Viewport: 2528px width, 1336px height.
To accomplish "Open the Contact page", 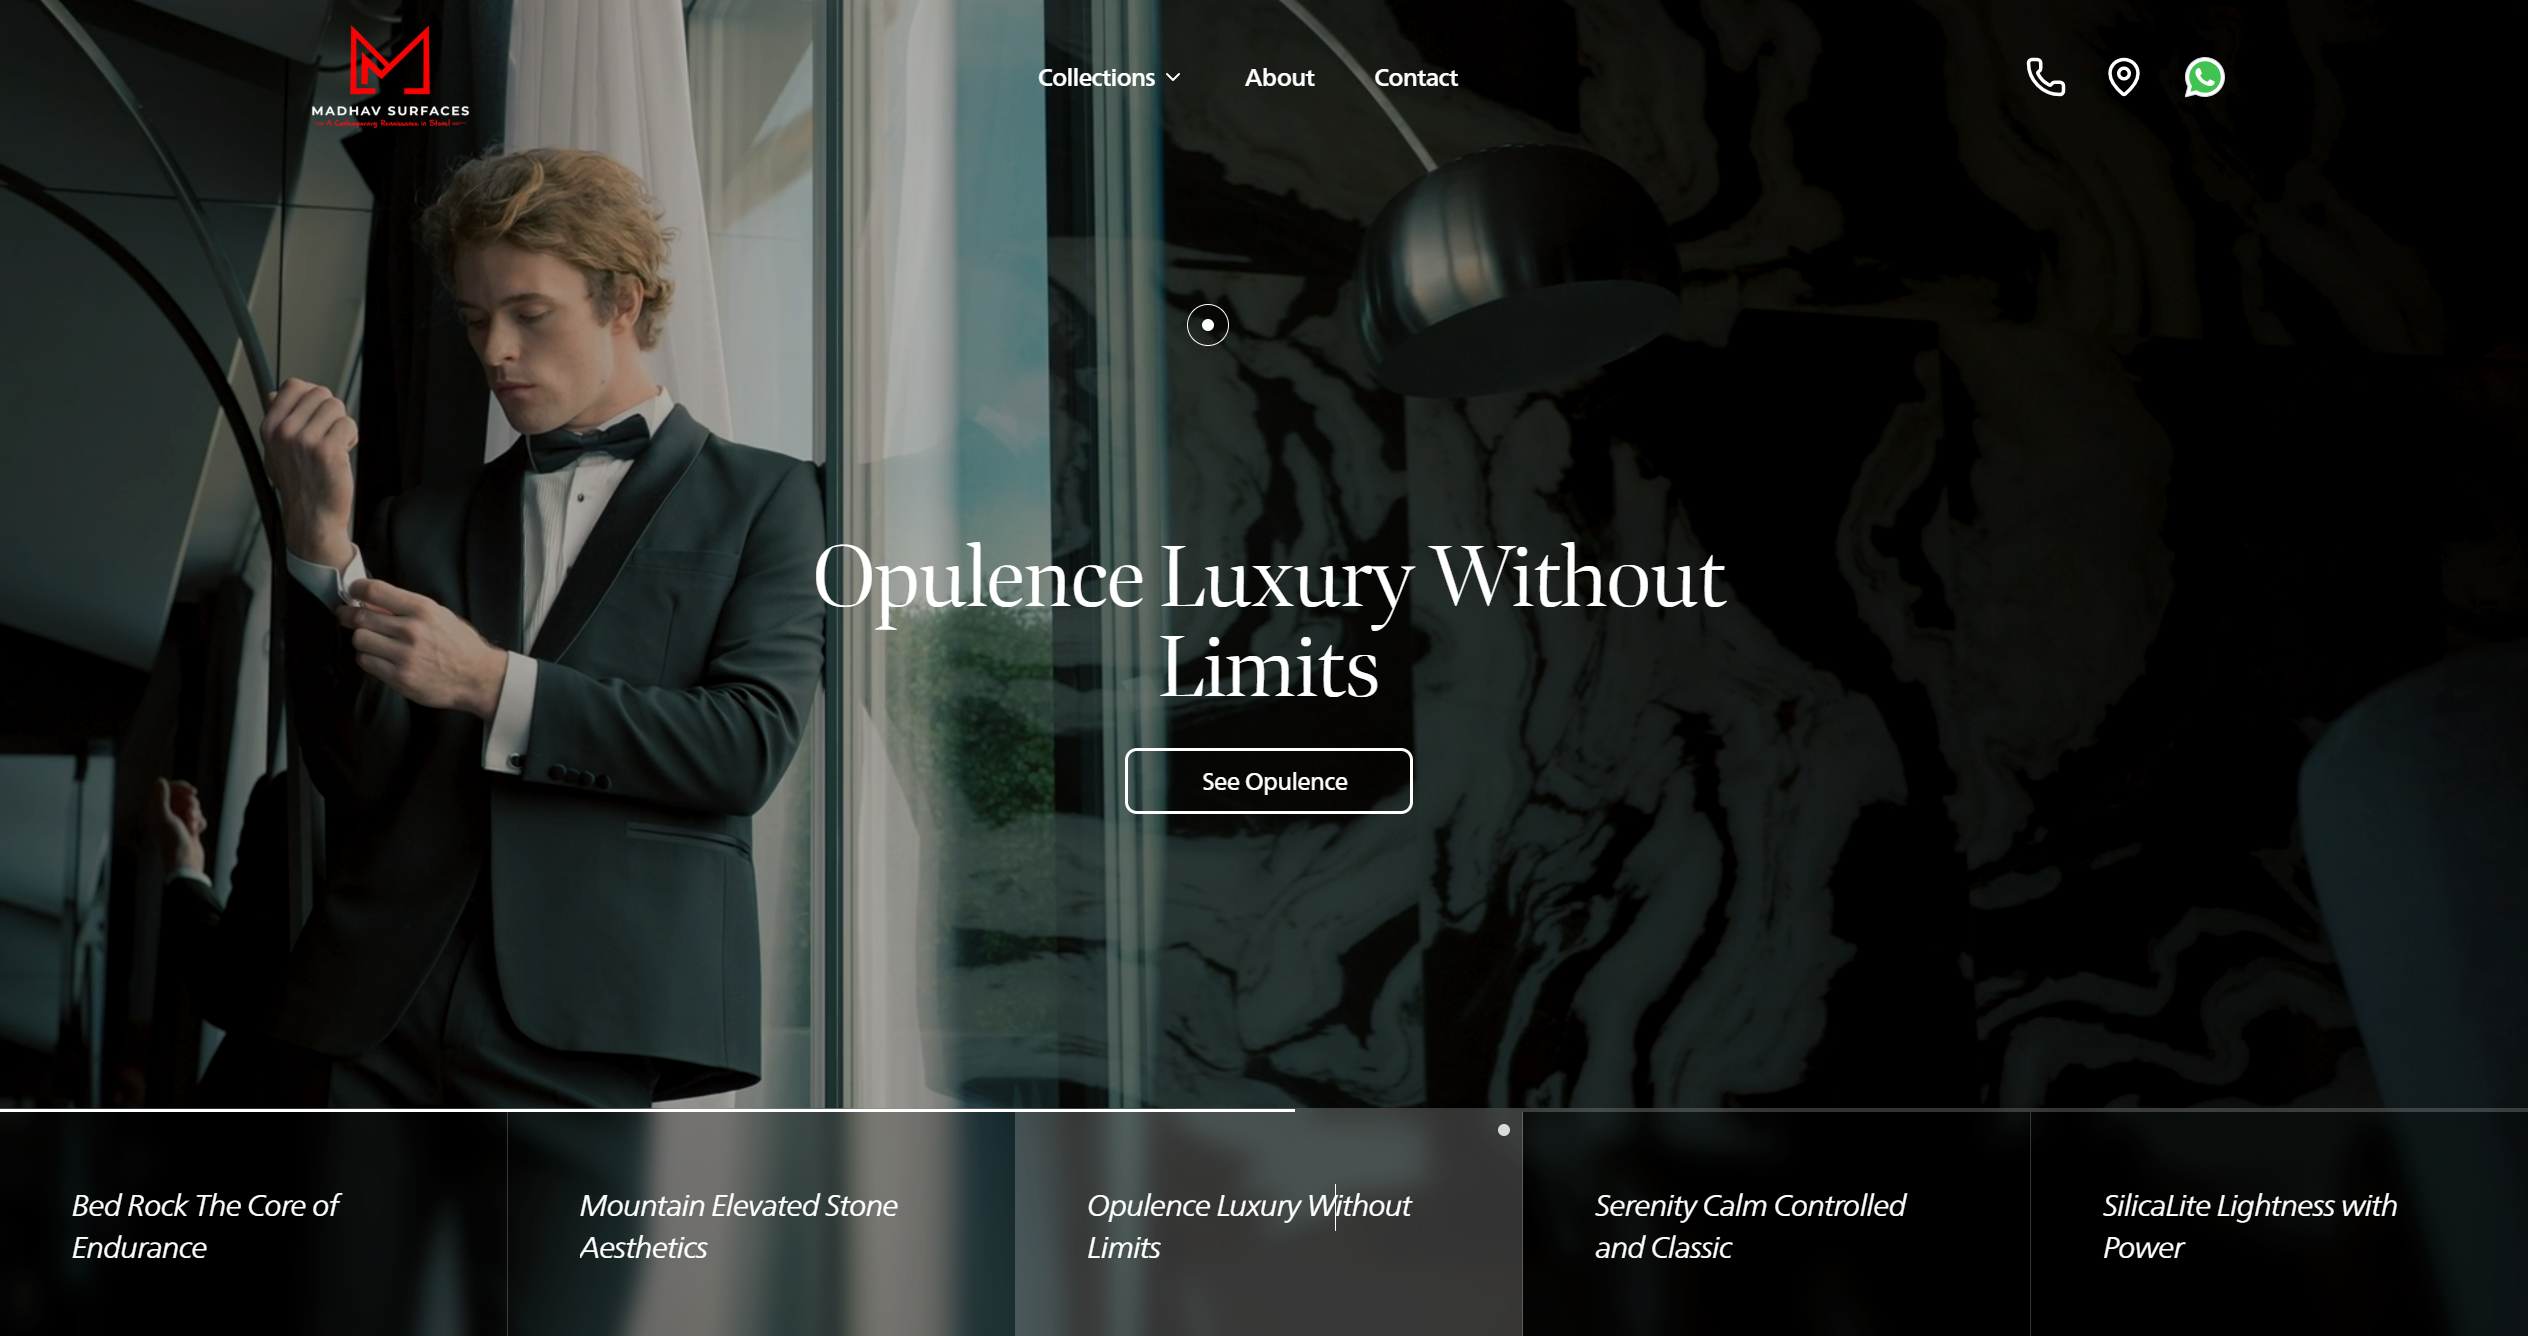I will coord(1415,77).
